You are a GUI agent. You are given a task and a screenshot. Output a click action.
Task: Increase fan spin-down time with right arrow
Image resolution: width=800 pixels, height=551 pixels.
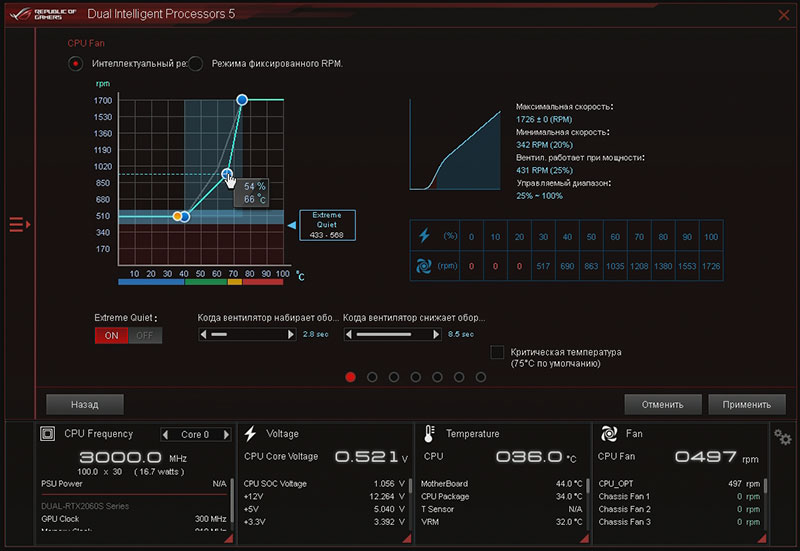436,335
